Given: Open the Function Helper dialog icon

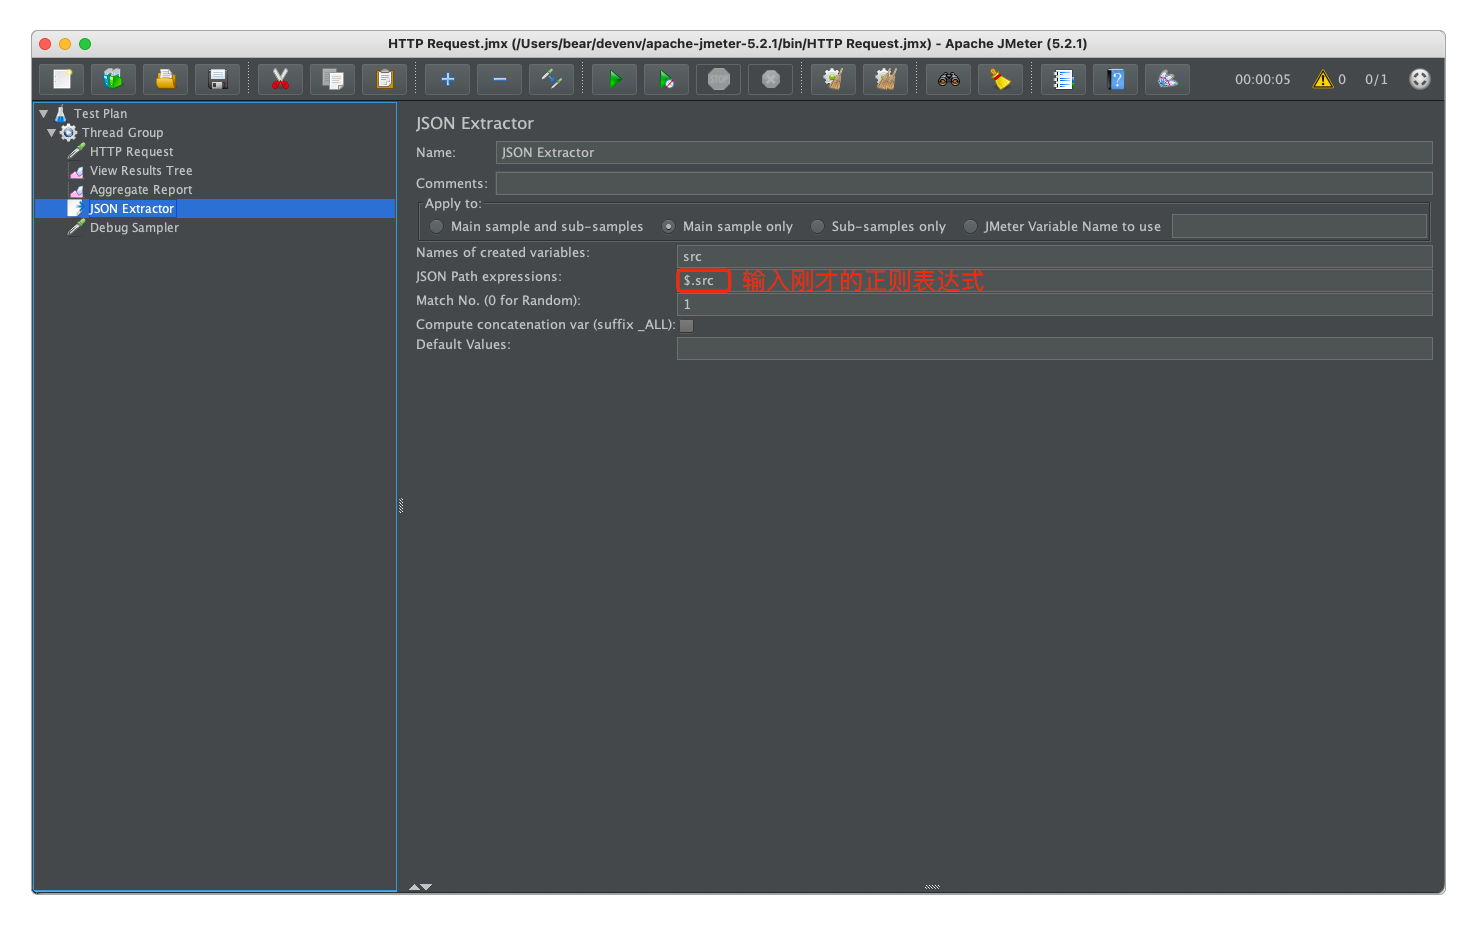Looking at the screenshot, I should [x=1064, y=79].
